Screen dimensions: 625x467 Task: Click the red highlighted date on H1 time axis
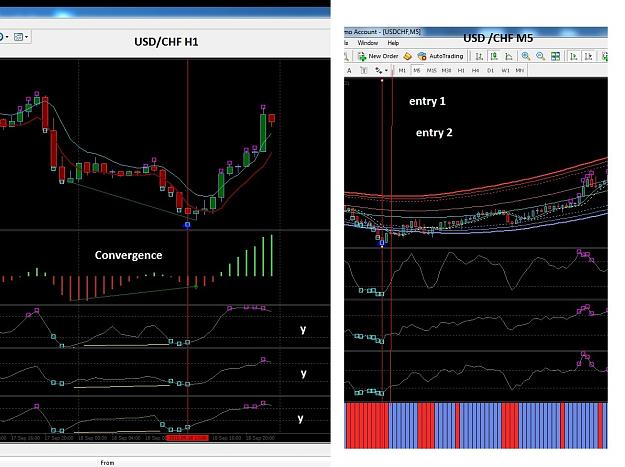point(187,438)
